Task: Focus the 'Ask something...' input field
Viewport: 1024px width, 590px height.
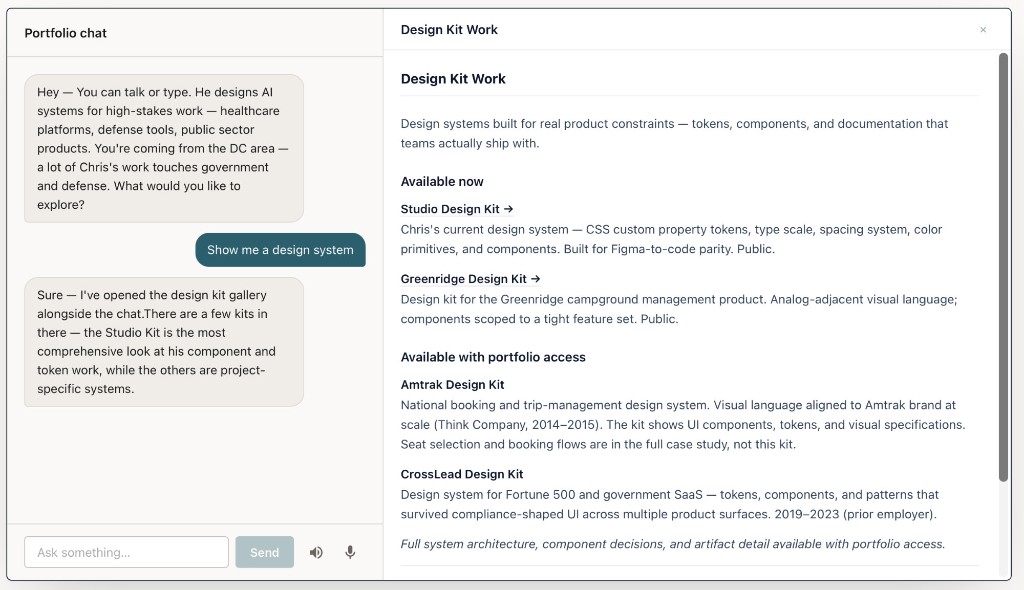Action: pos(127,552)
